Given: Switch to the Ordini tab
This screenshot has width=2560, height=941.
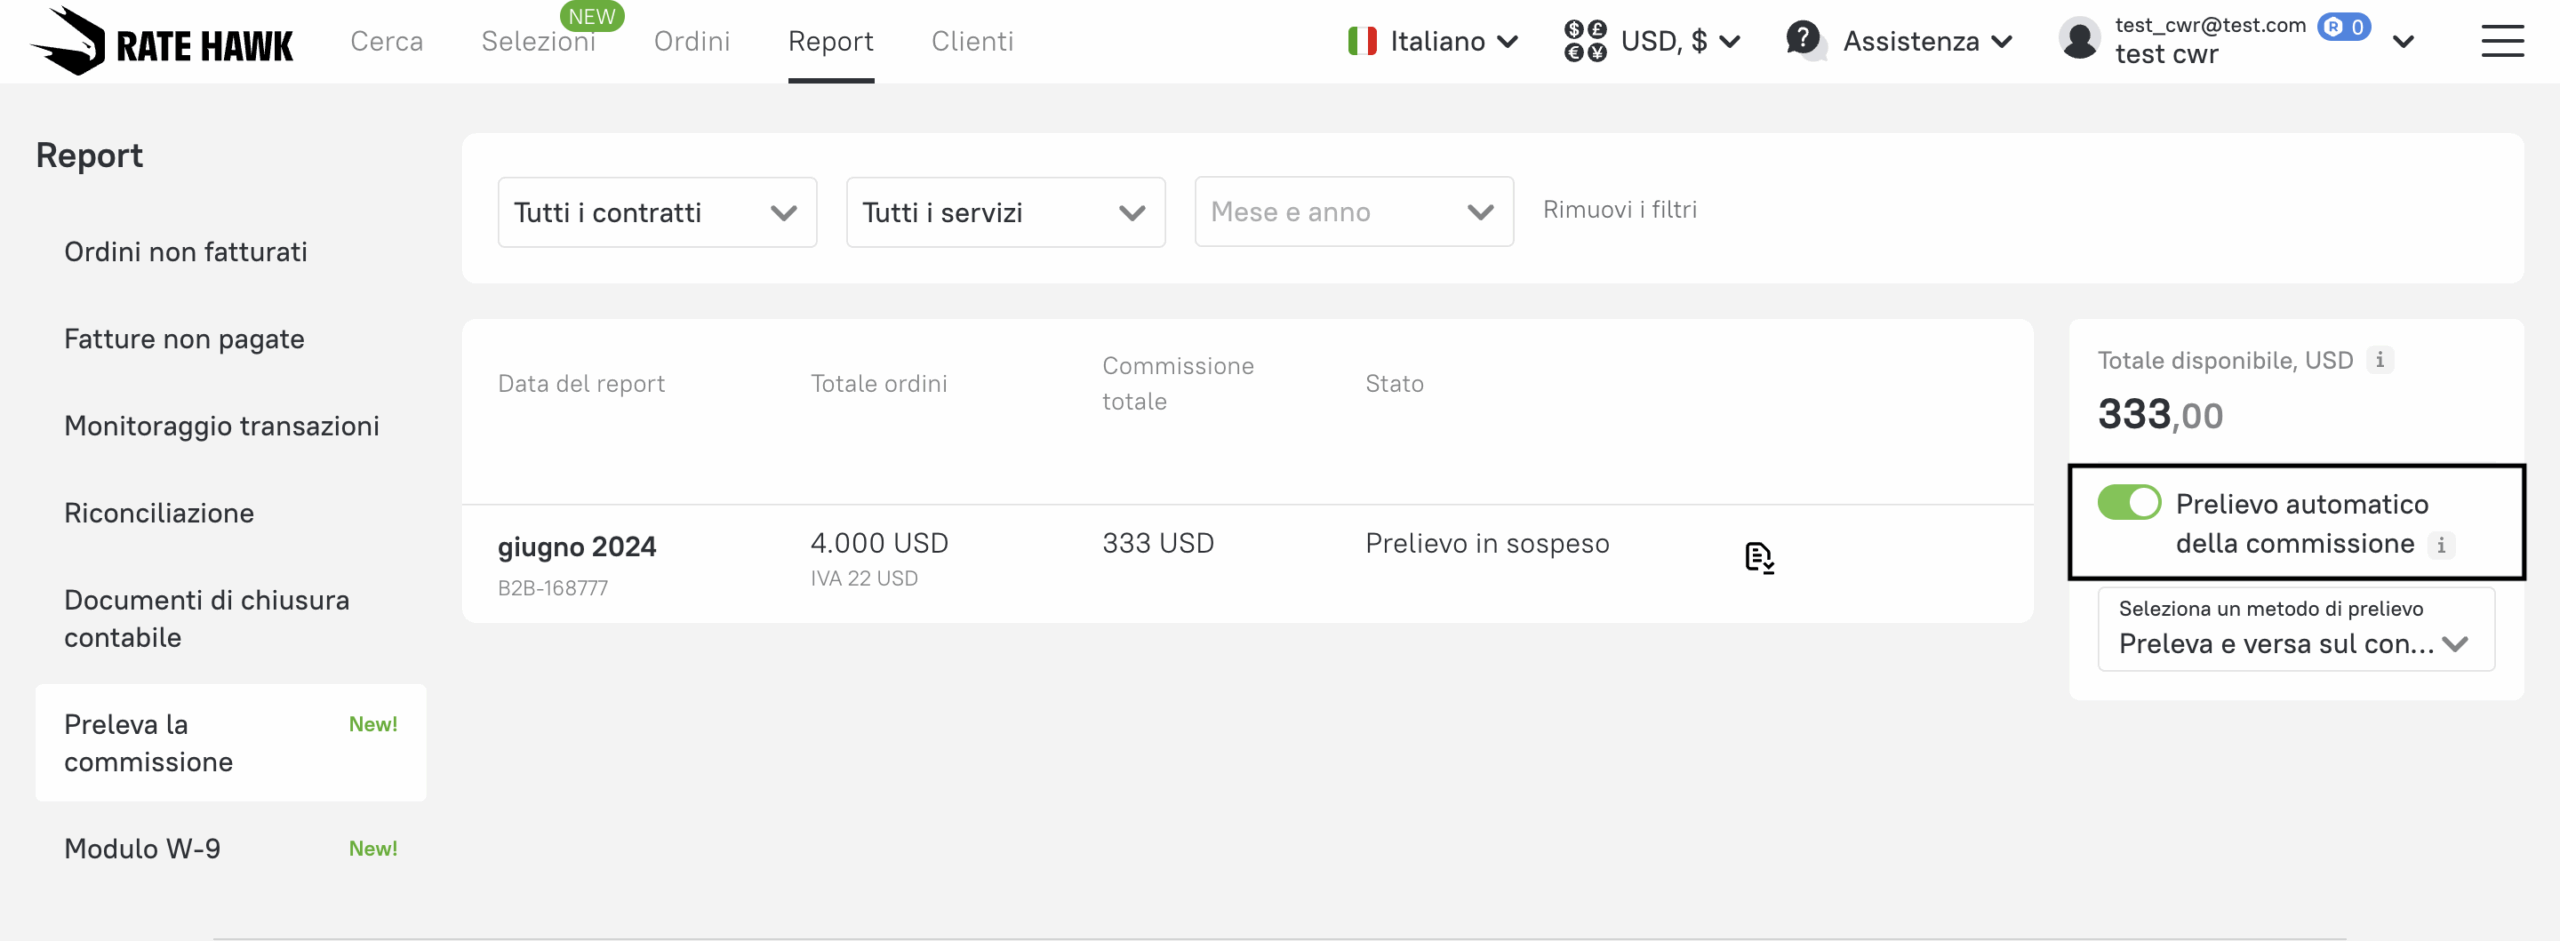Looking at the screenshot, I should (692, 41).
